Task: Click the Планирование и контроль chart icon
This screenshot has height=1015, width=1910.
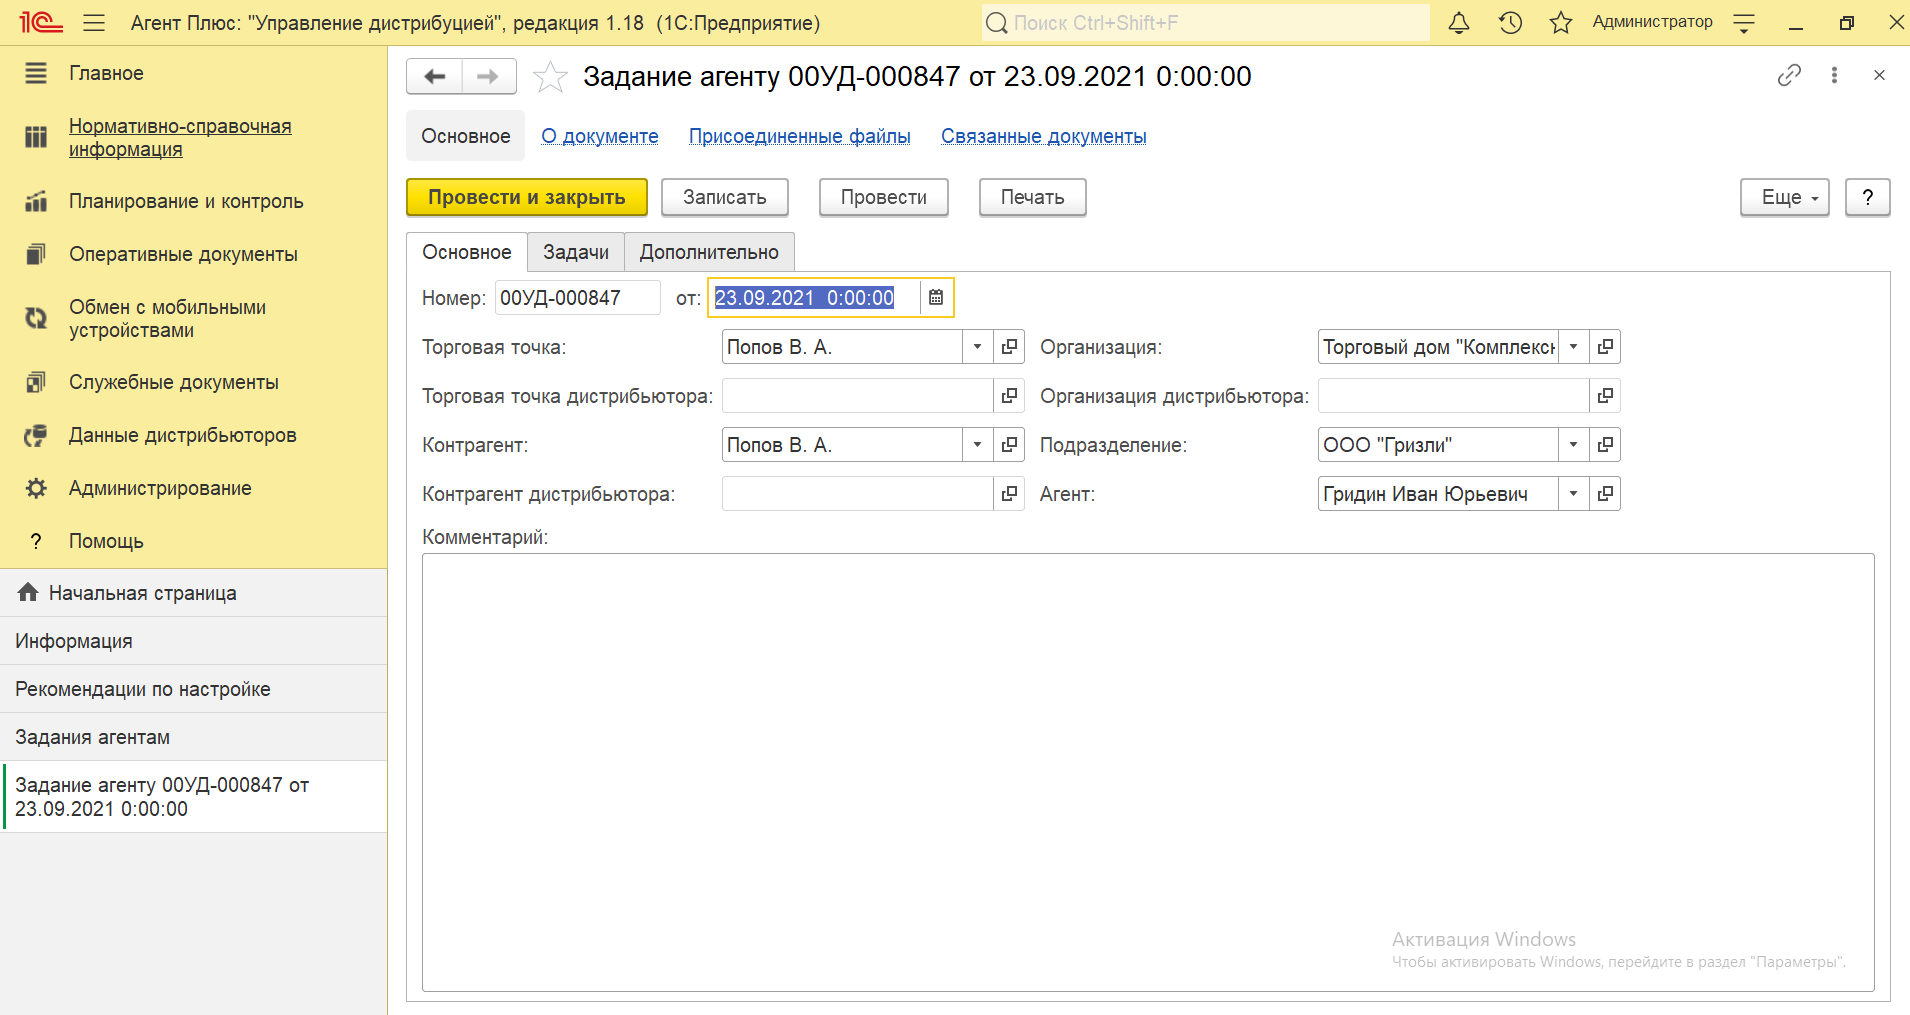Action: coord(36,201)
